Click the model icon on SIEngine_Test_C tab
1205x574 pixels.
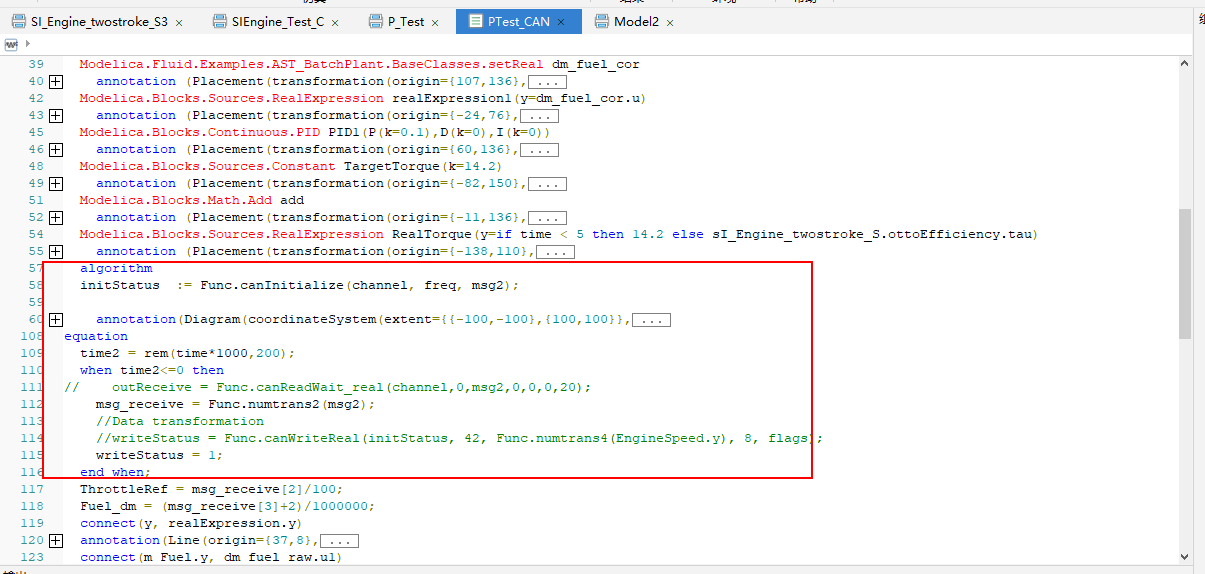[220, 21]
